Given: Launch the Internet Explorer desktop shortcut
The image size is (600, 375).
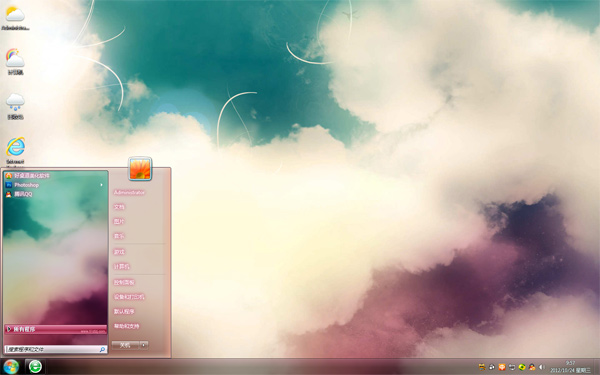Looking at the screenshot, I should [15, 151].
